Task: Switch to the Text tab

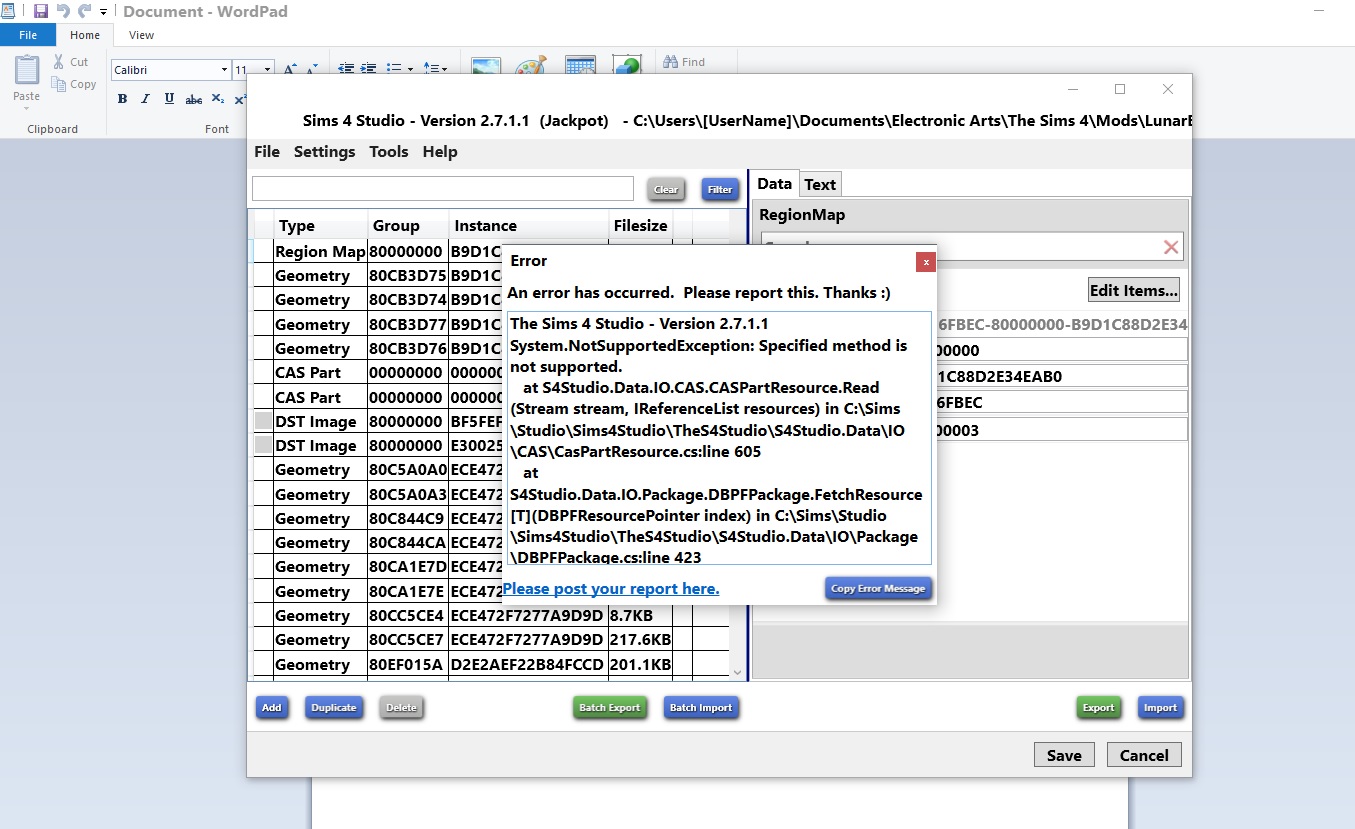Action: 820,184
